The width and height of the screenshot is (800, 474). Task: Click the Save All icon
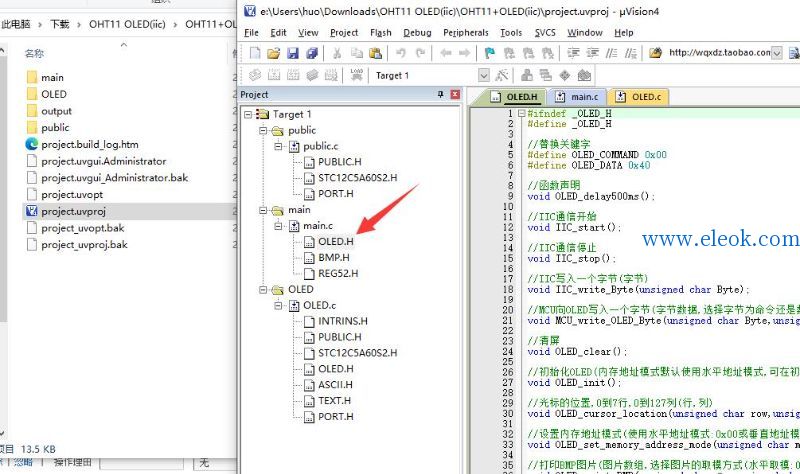tap(312, 53)
